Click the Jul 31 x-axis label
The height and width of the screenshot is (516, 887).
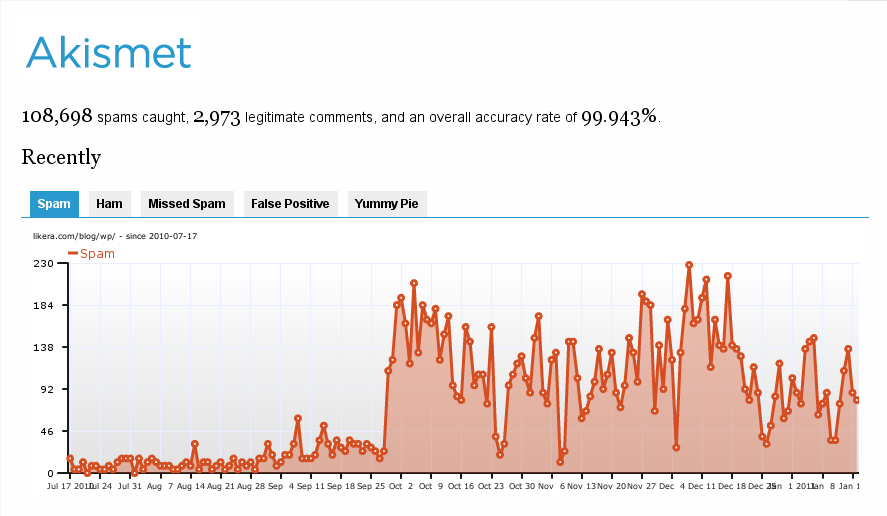point(130,486)
